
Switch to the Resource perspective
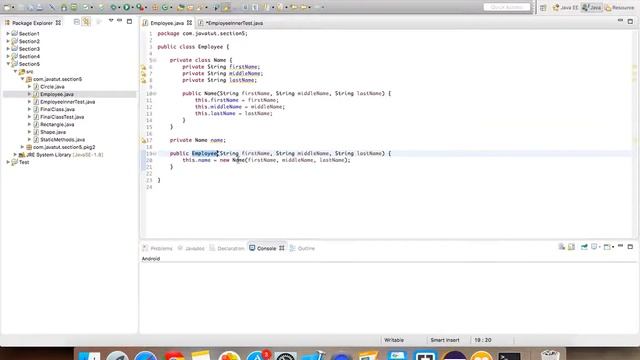click(620, 8)
